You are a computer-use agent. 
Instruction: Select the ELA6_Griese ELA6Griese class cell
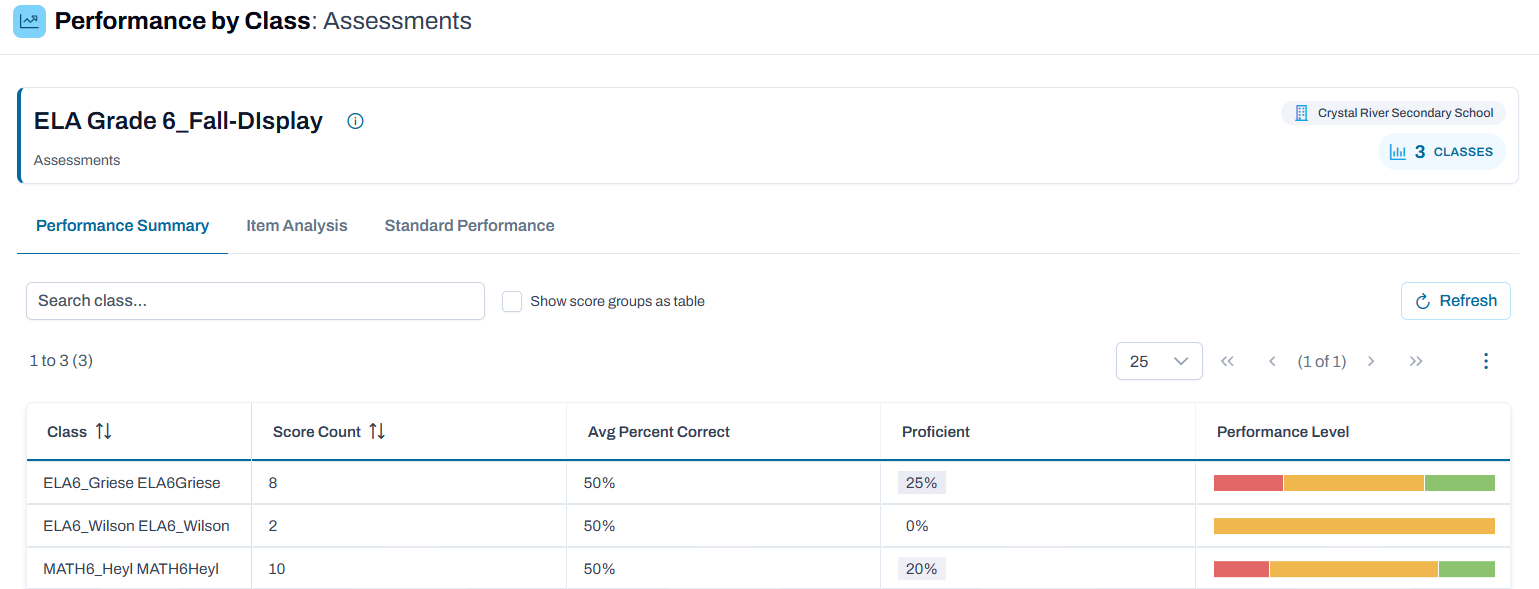pyautogui.click(x=139, y=483)
